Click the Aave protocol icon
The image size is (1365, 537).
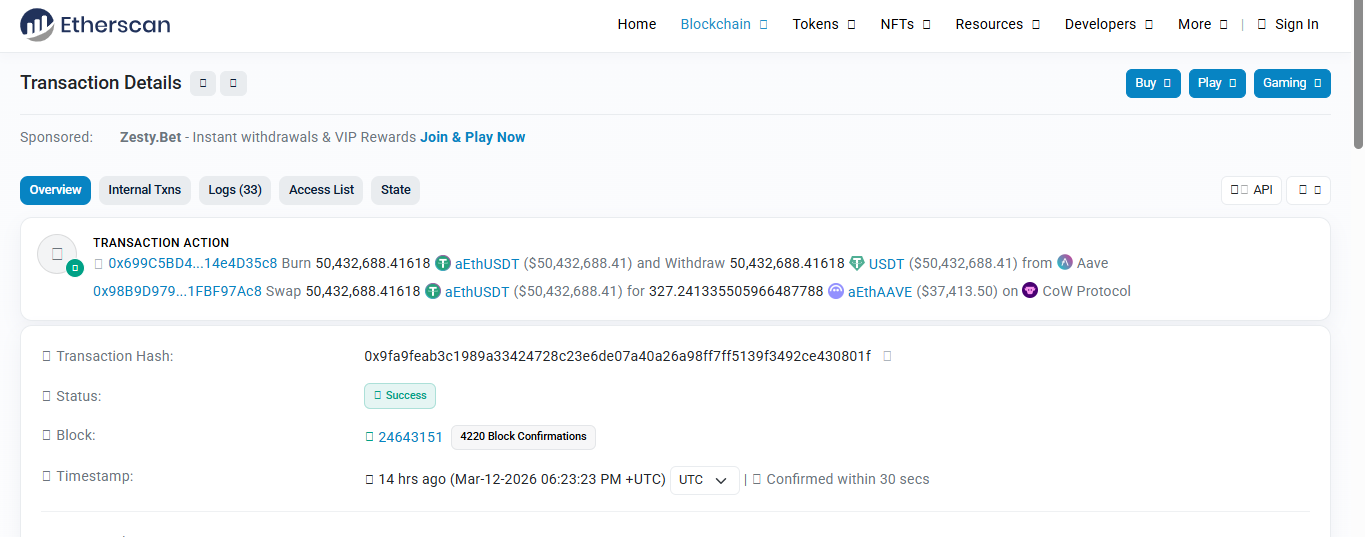tap(1065, 263)
